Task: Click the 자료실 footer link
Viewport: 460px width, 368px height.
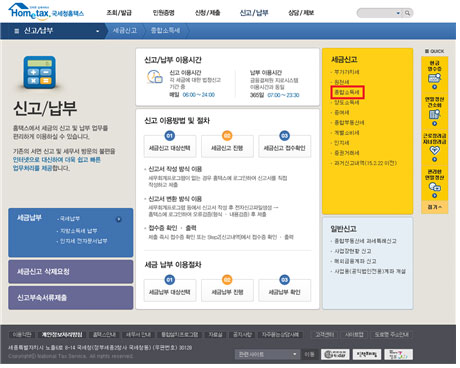Action: 215,334
